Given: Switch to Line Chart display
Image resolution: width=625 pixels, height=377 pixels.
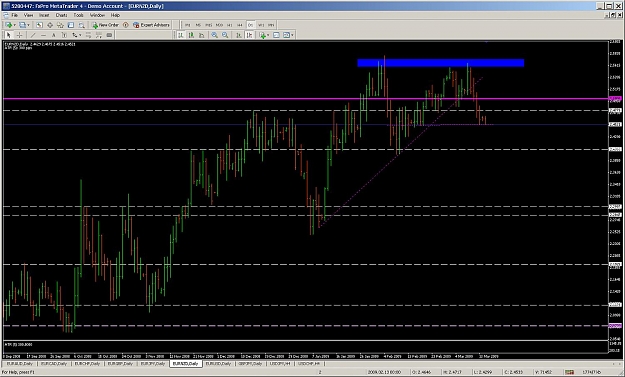Looking at the screenshot, I should coord(202,35).
